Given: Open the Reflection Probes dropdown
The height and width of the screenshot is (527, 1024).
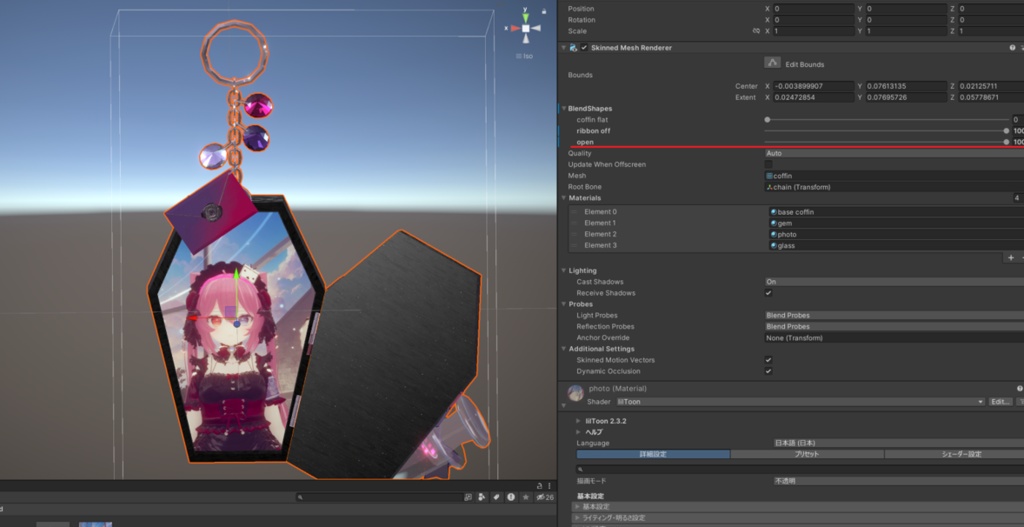Looking at the screenshot, I should point(894,327).
